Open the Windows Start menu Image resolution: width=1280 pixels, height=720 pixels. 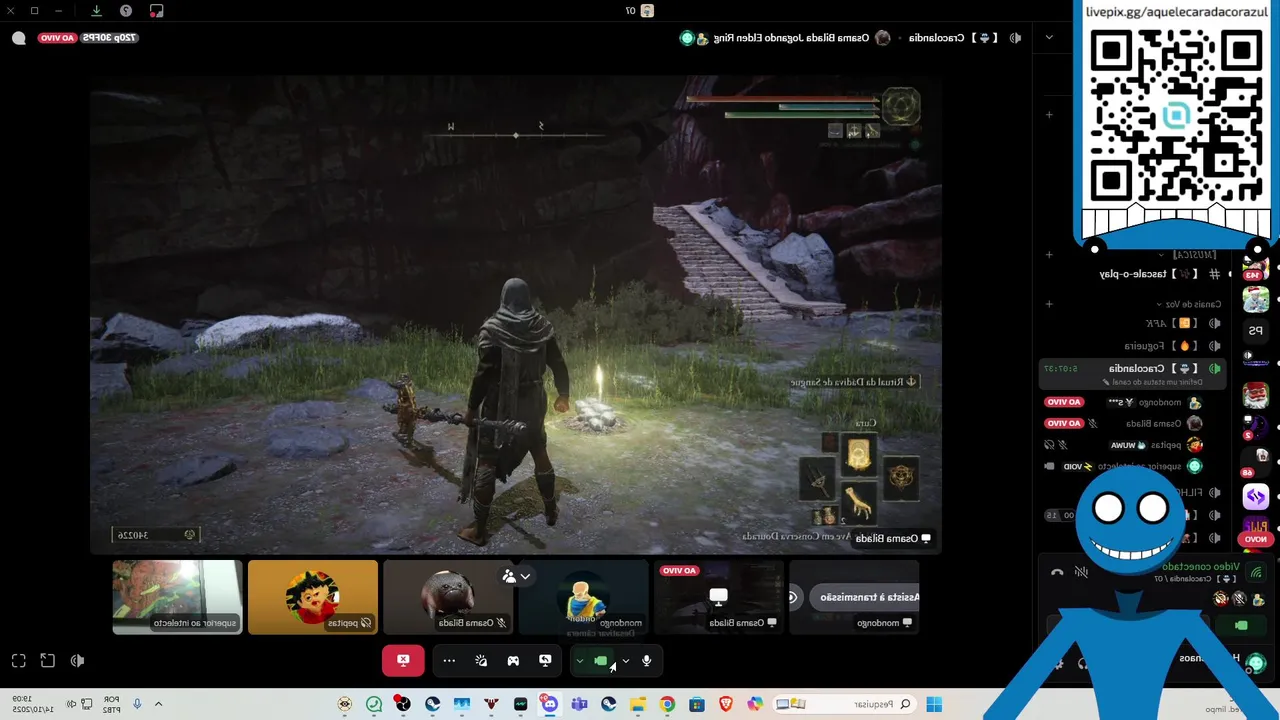934,704
